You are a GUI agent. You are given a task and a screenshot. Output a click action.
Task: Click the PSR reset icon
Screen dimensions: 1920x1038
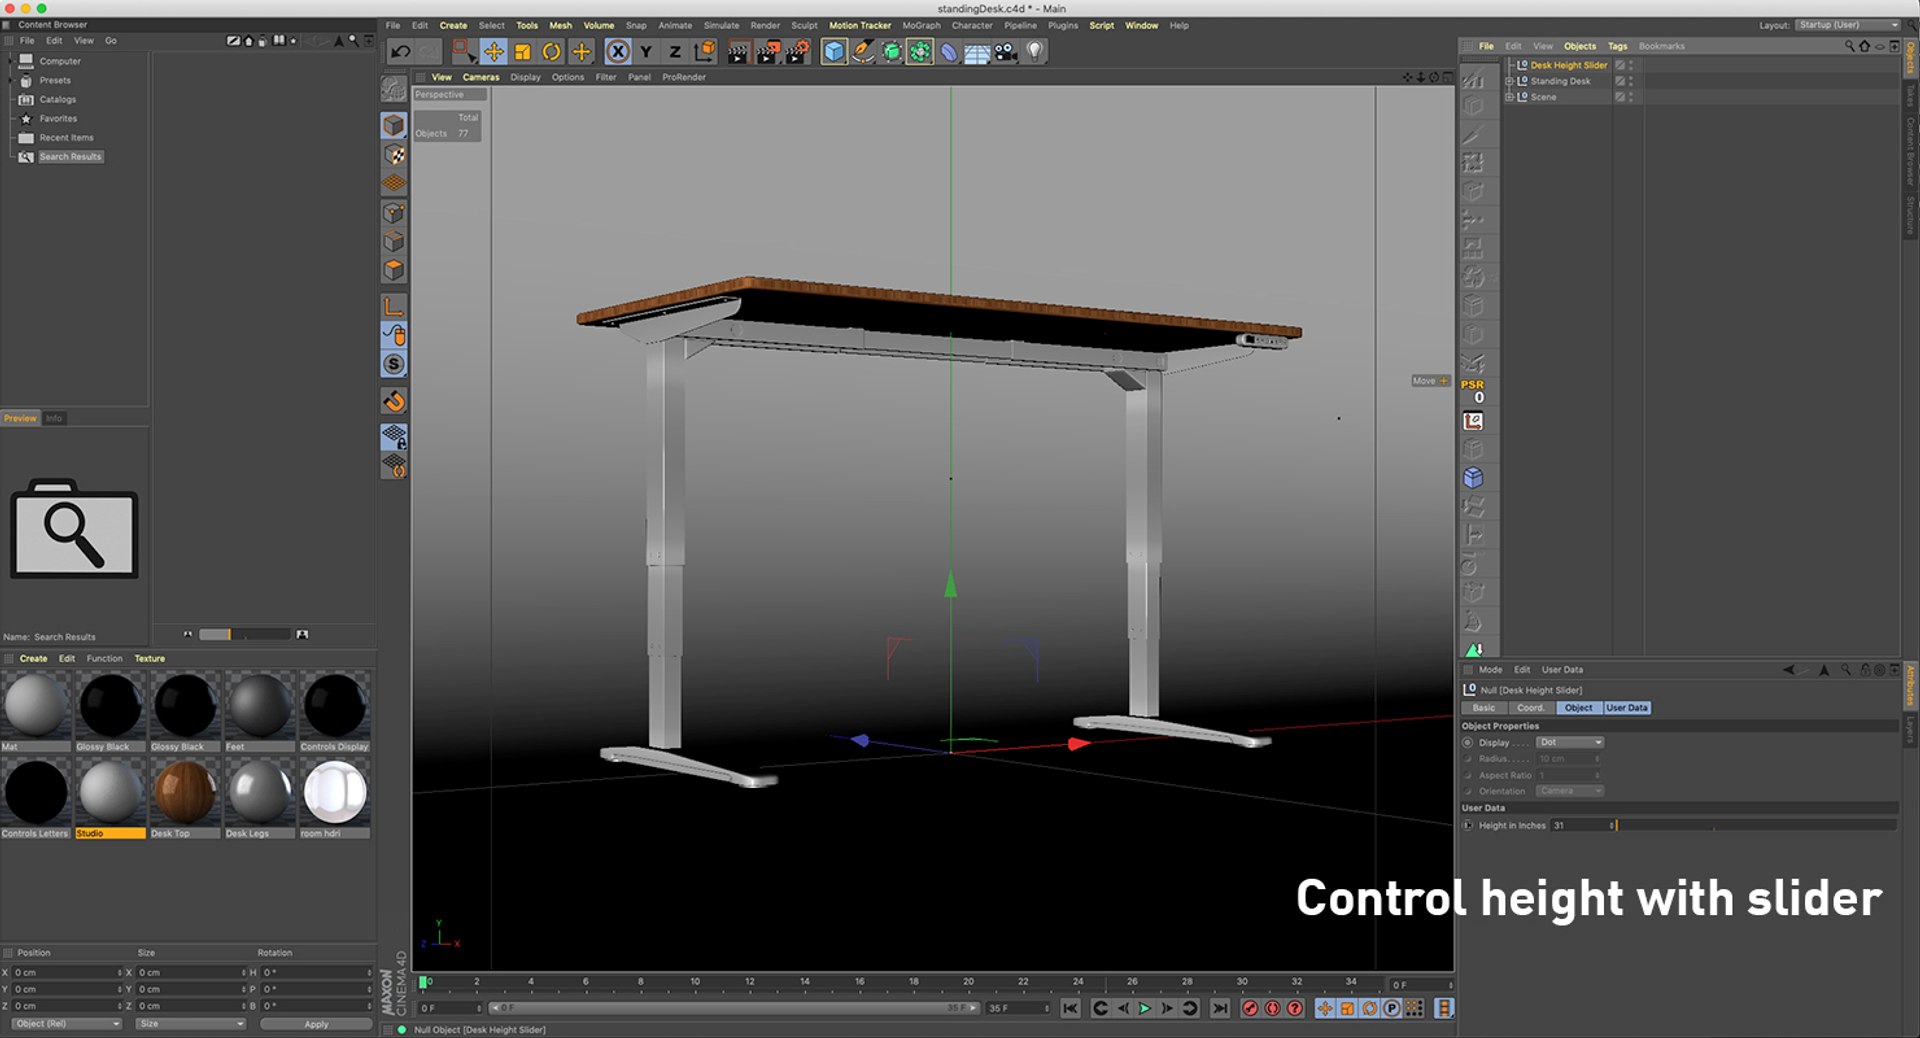[1473, 391]
